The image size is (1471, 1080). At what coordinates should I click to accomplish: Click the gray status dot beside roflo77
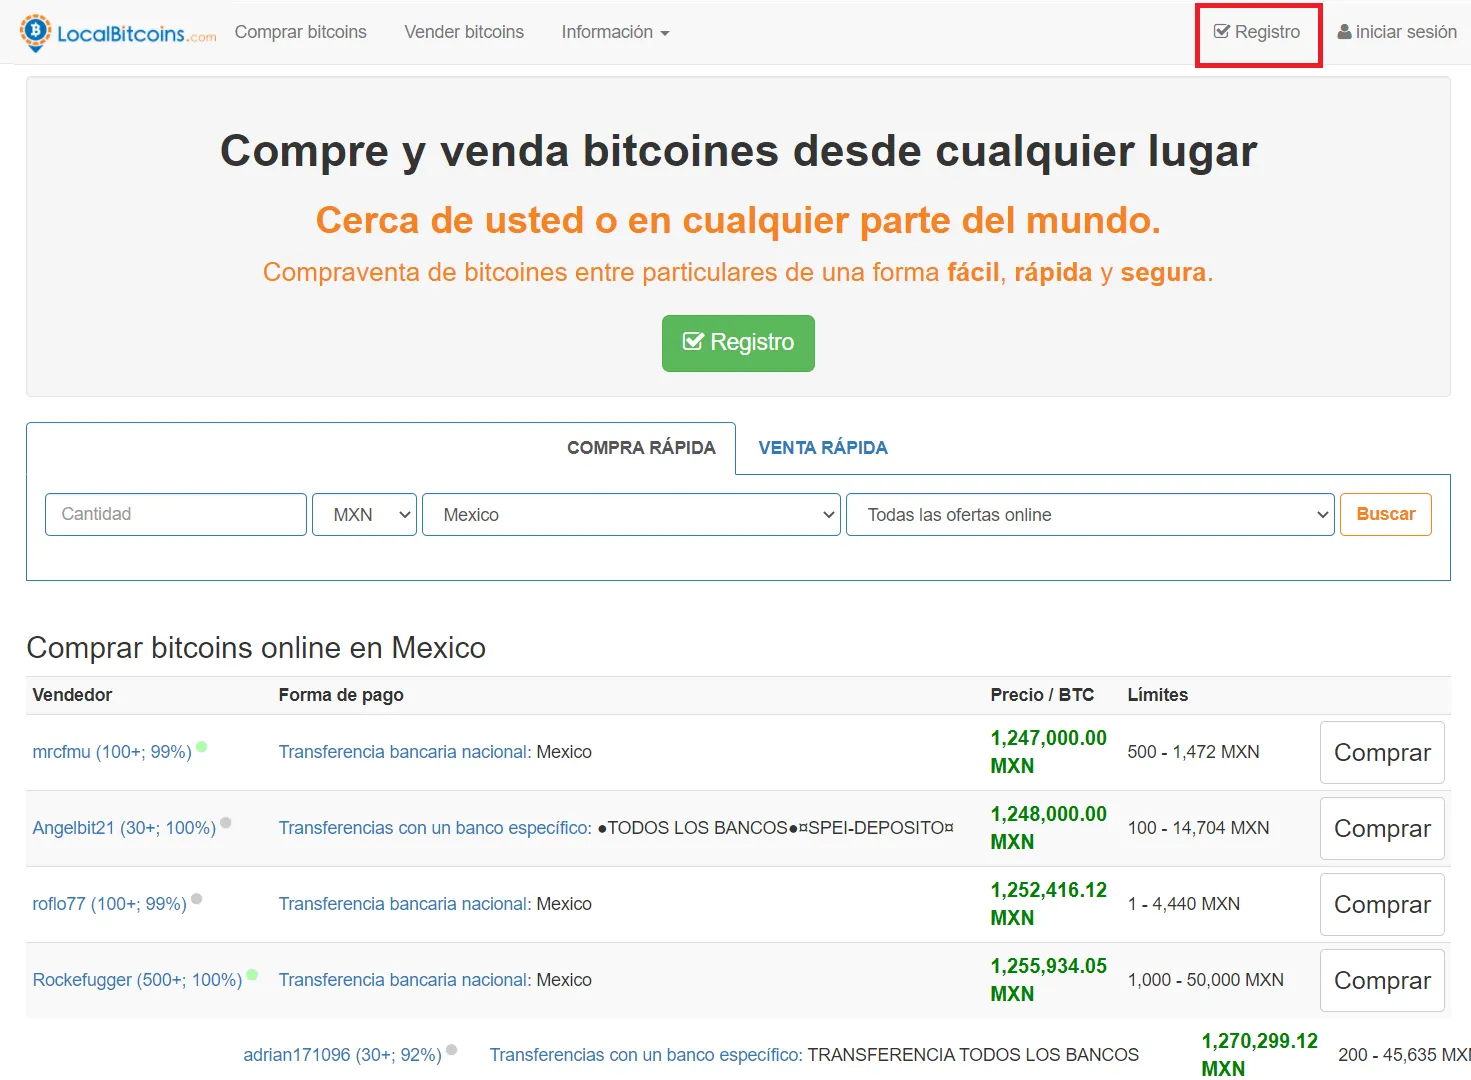(x=197, y=898)
